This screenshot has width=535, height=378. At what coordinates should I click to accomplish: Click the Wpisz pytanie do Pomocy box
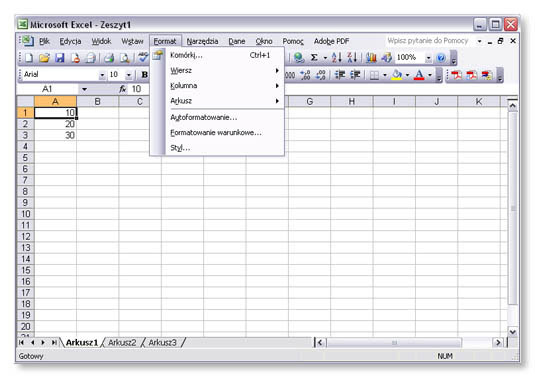430,41
